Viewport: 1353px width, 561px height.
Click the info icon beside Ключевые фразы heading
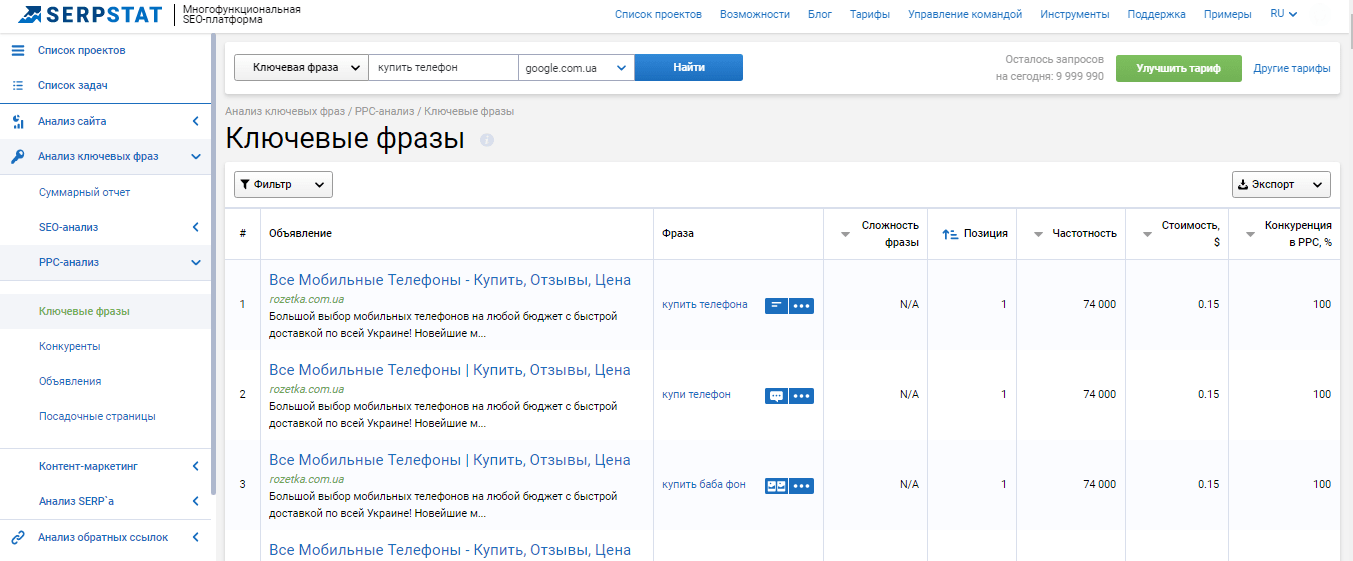coord(487,140)
